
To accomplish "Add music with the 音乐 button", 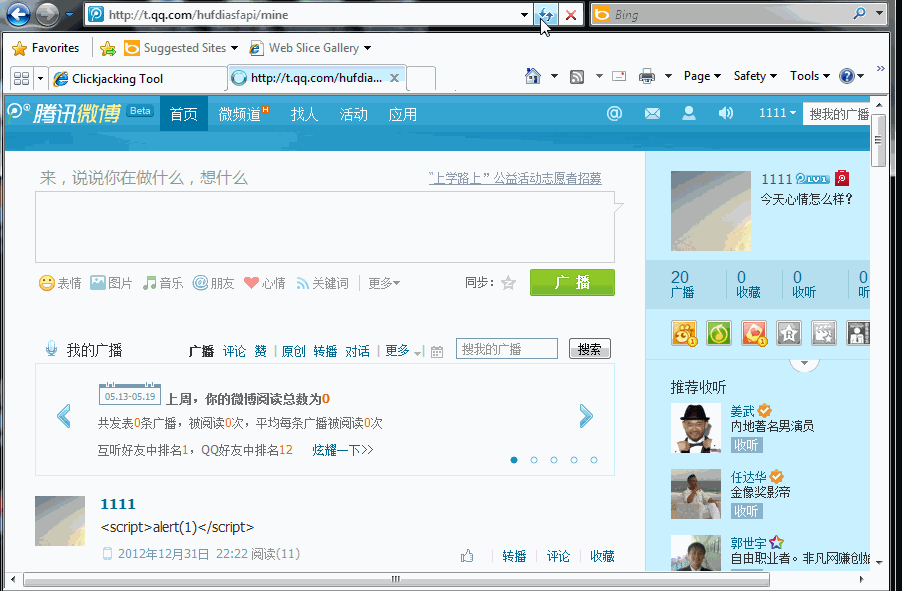I will (x=163, y=283).
